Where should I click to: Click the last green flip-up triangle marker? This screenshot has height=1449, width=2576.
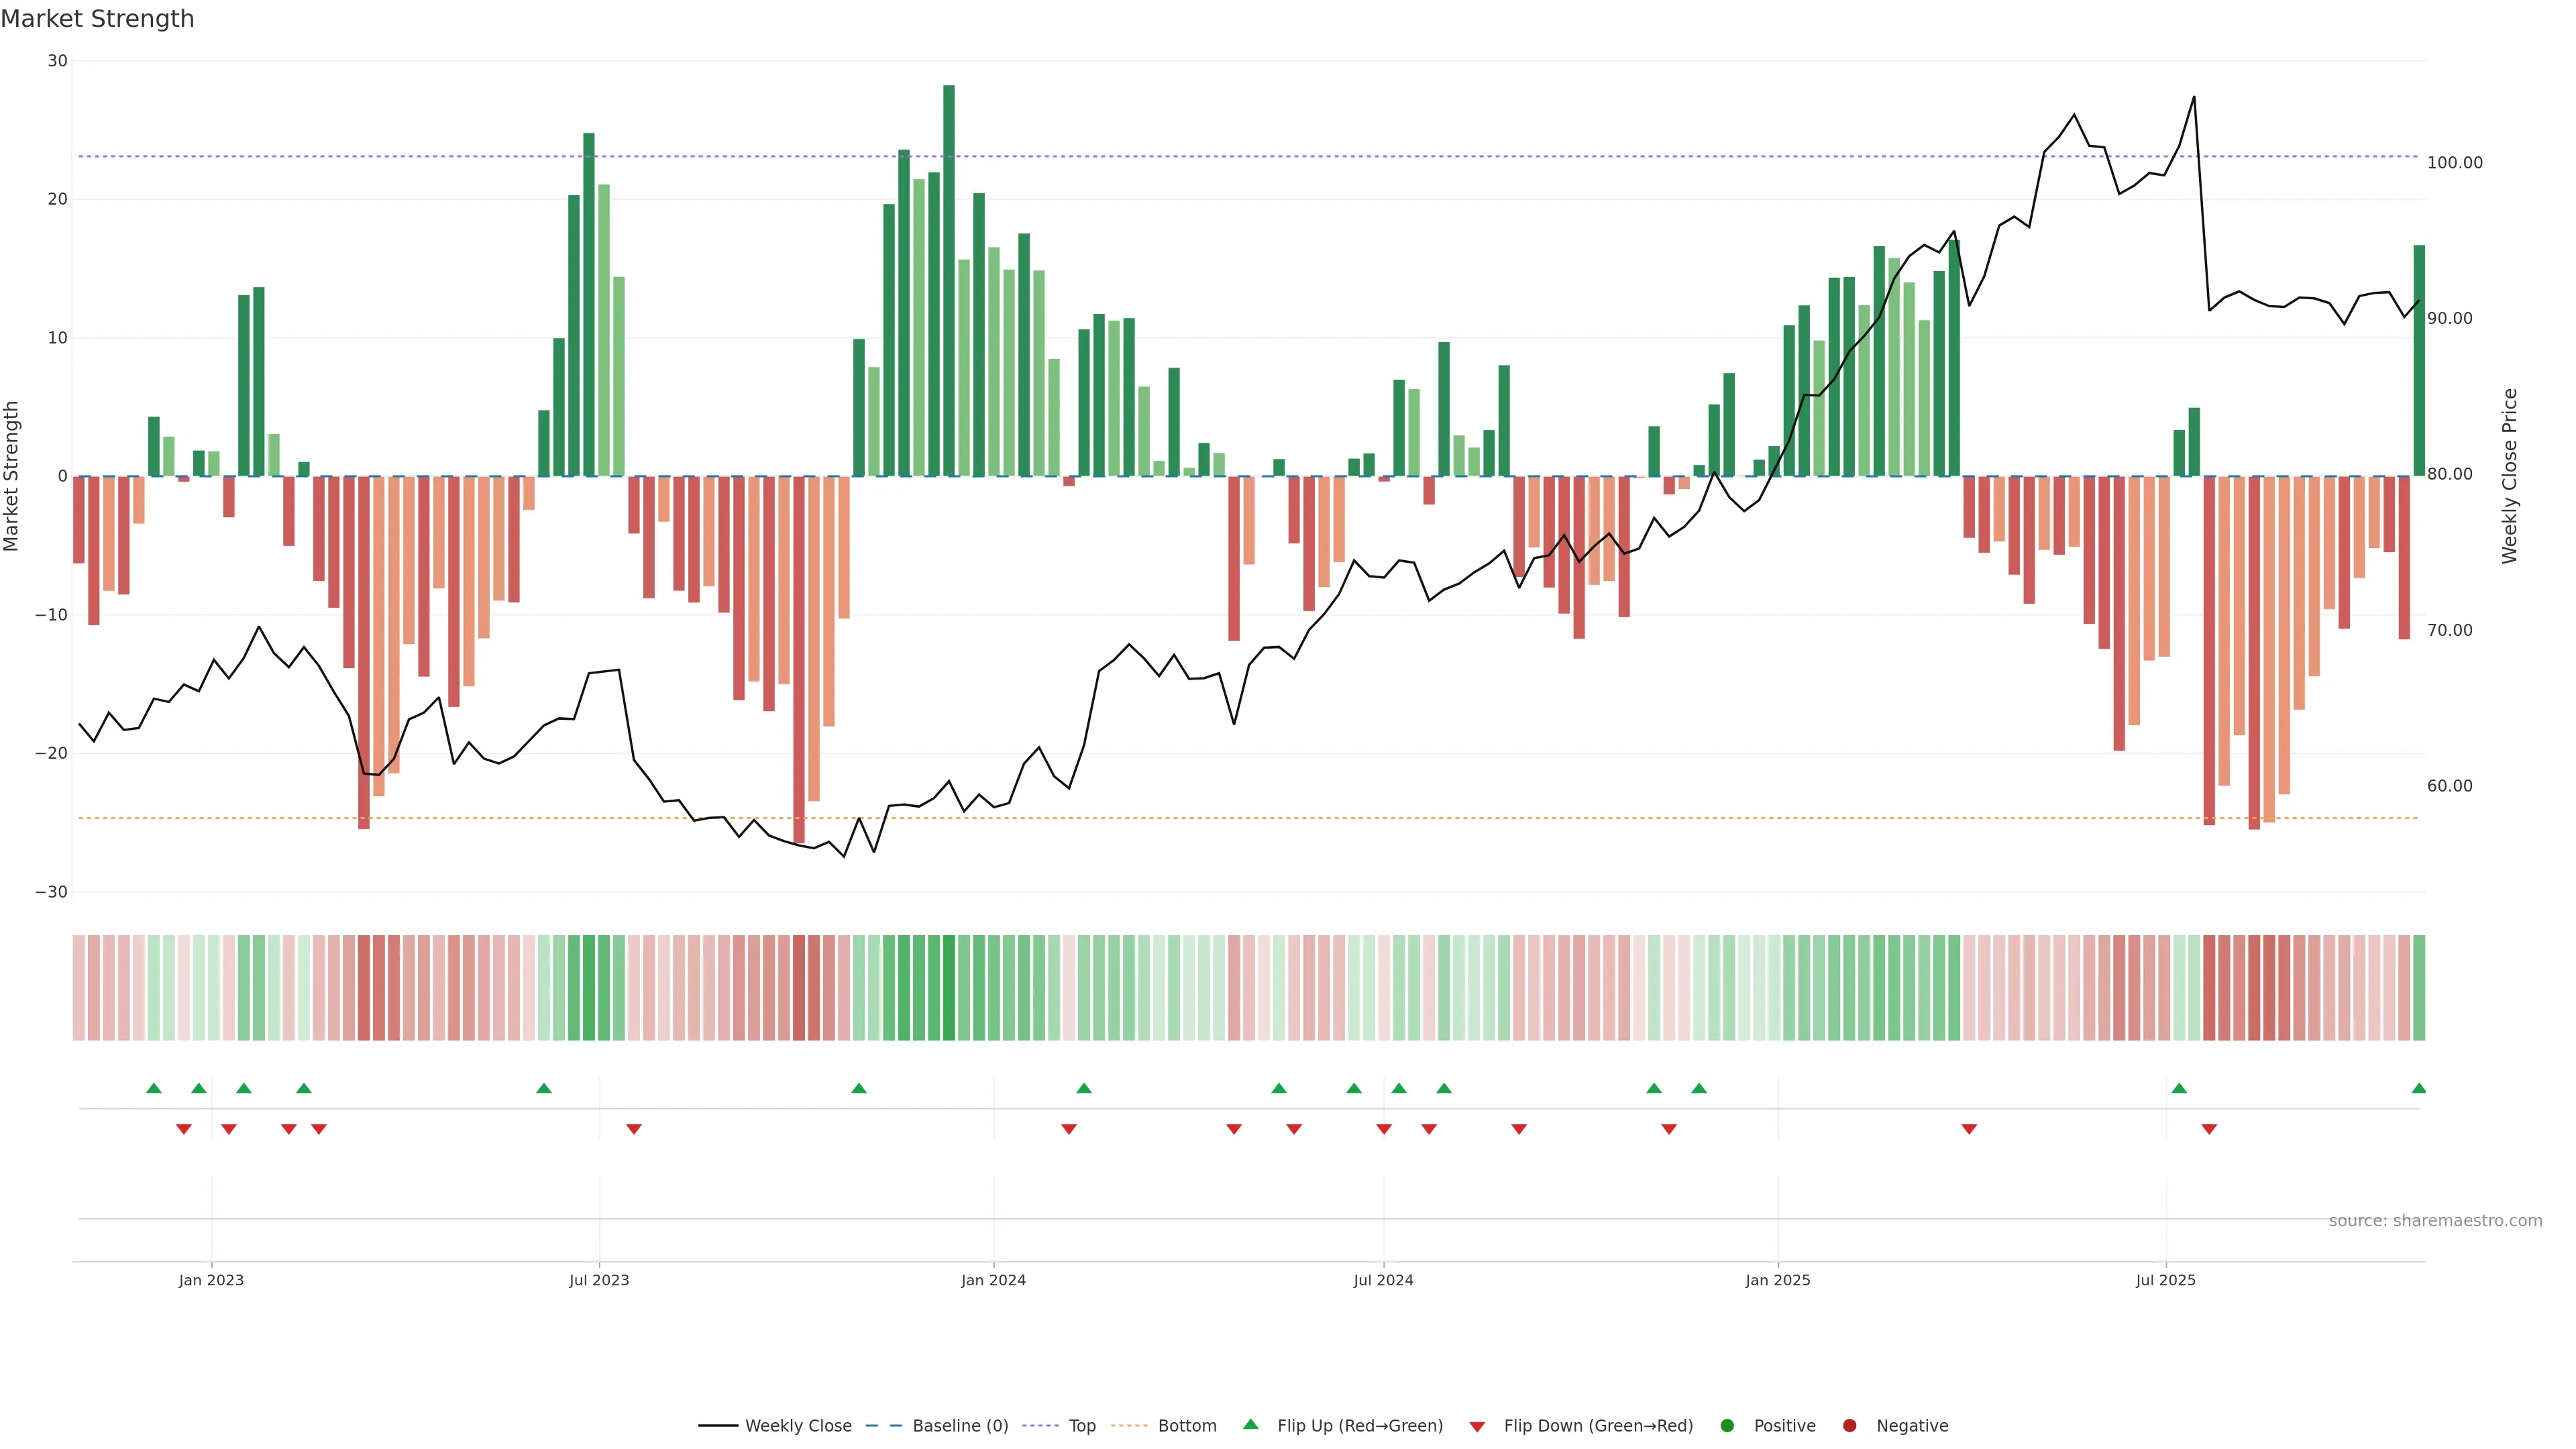[2418, 1088]
